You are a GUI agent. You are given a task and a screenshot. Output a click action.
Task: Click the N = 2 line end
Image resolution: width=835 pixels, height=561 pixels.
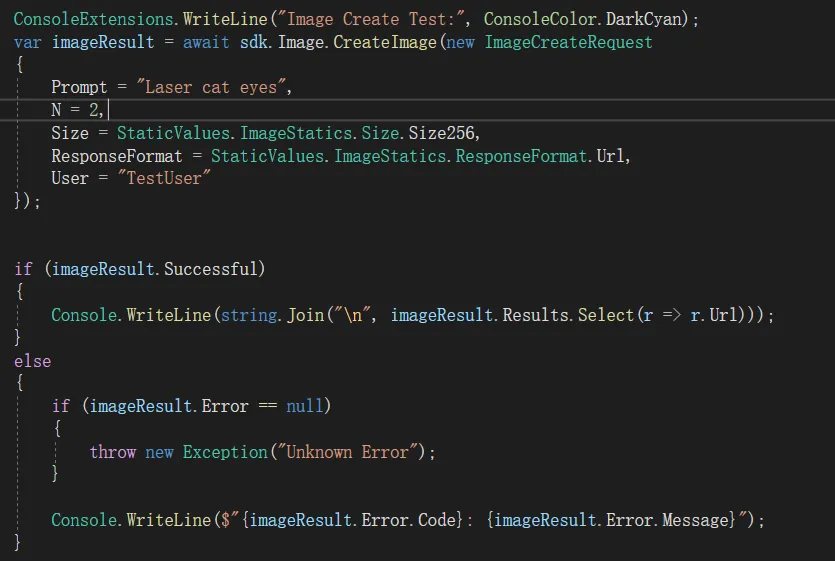108,110
